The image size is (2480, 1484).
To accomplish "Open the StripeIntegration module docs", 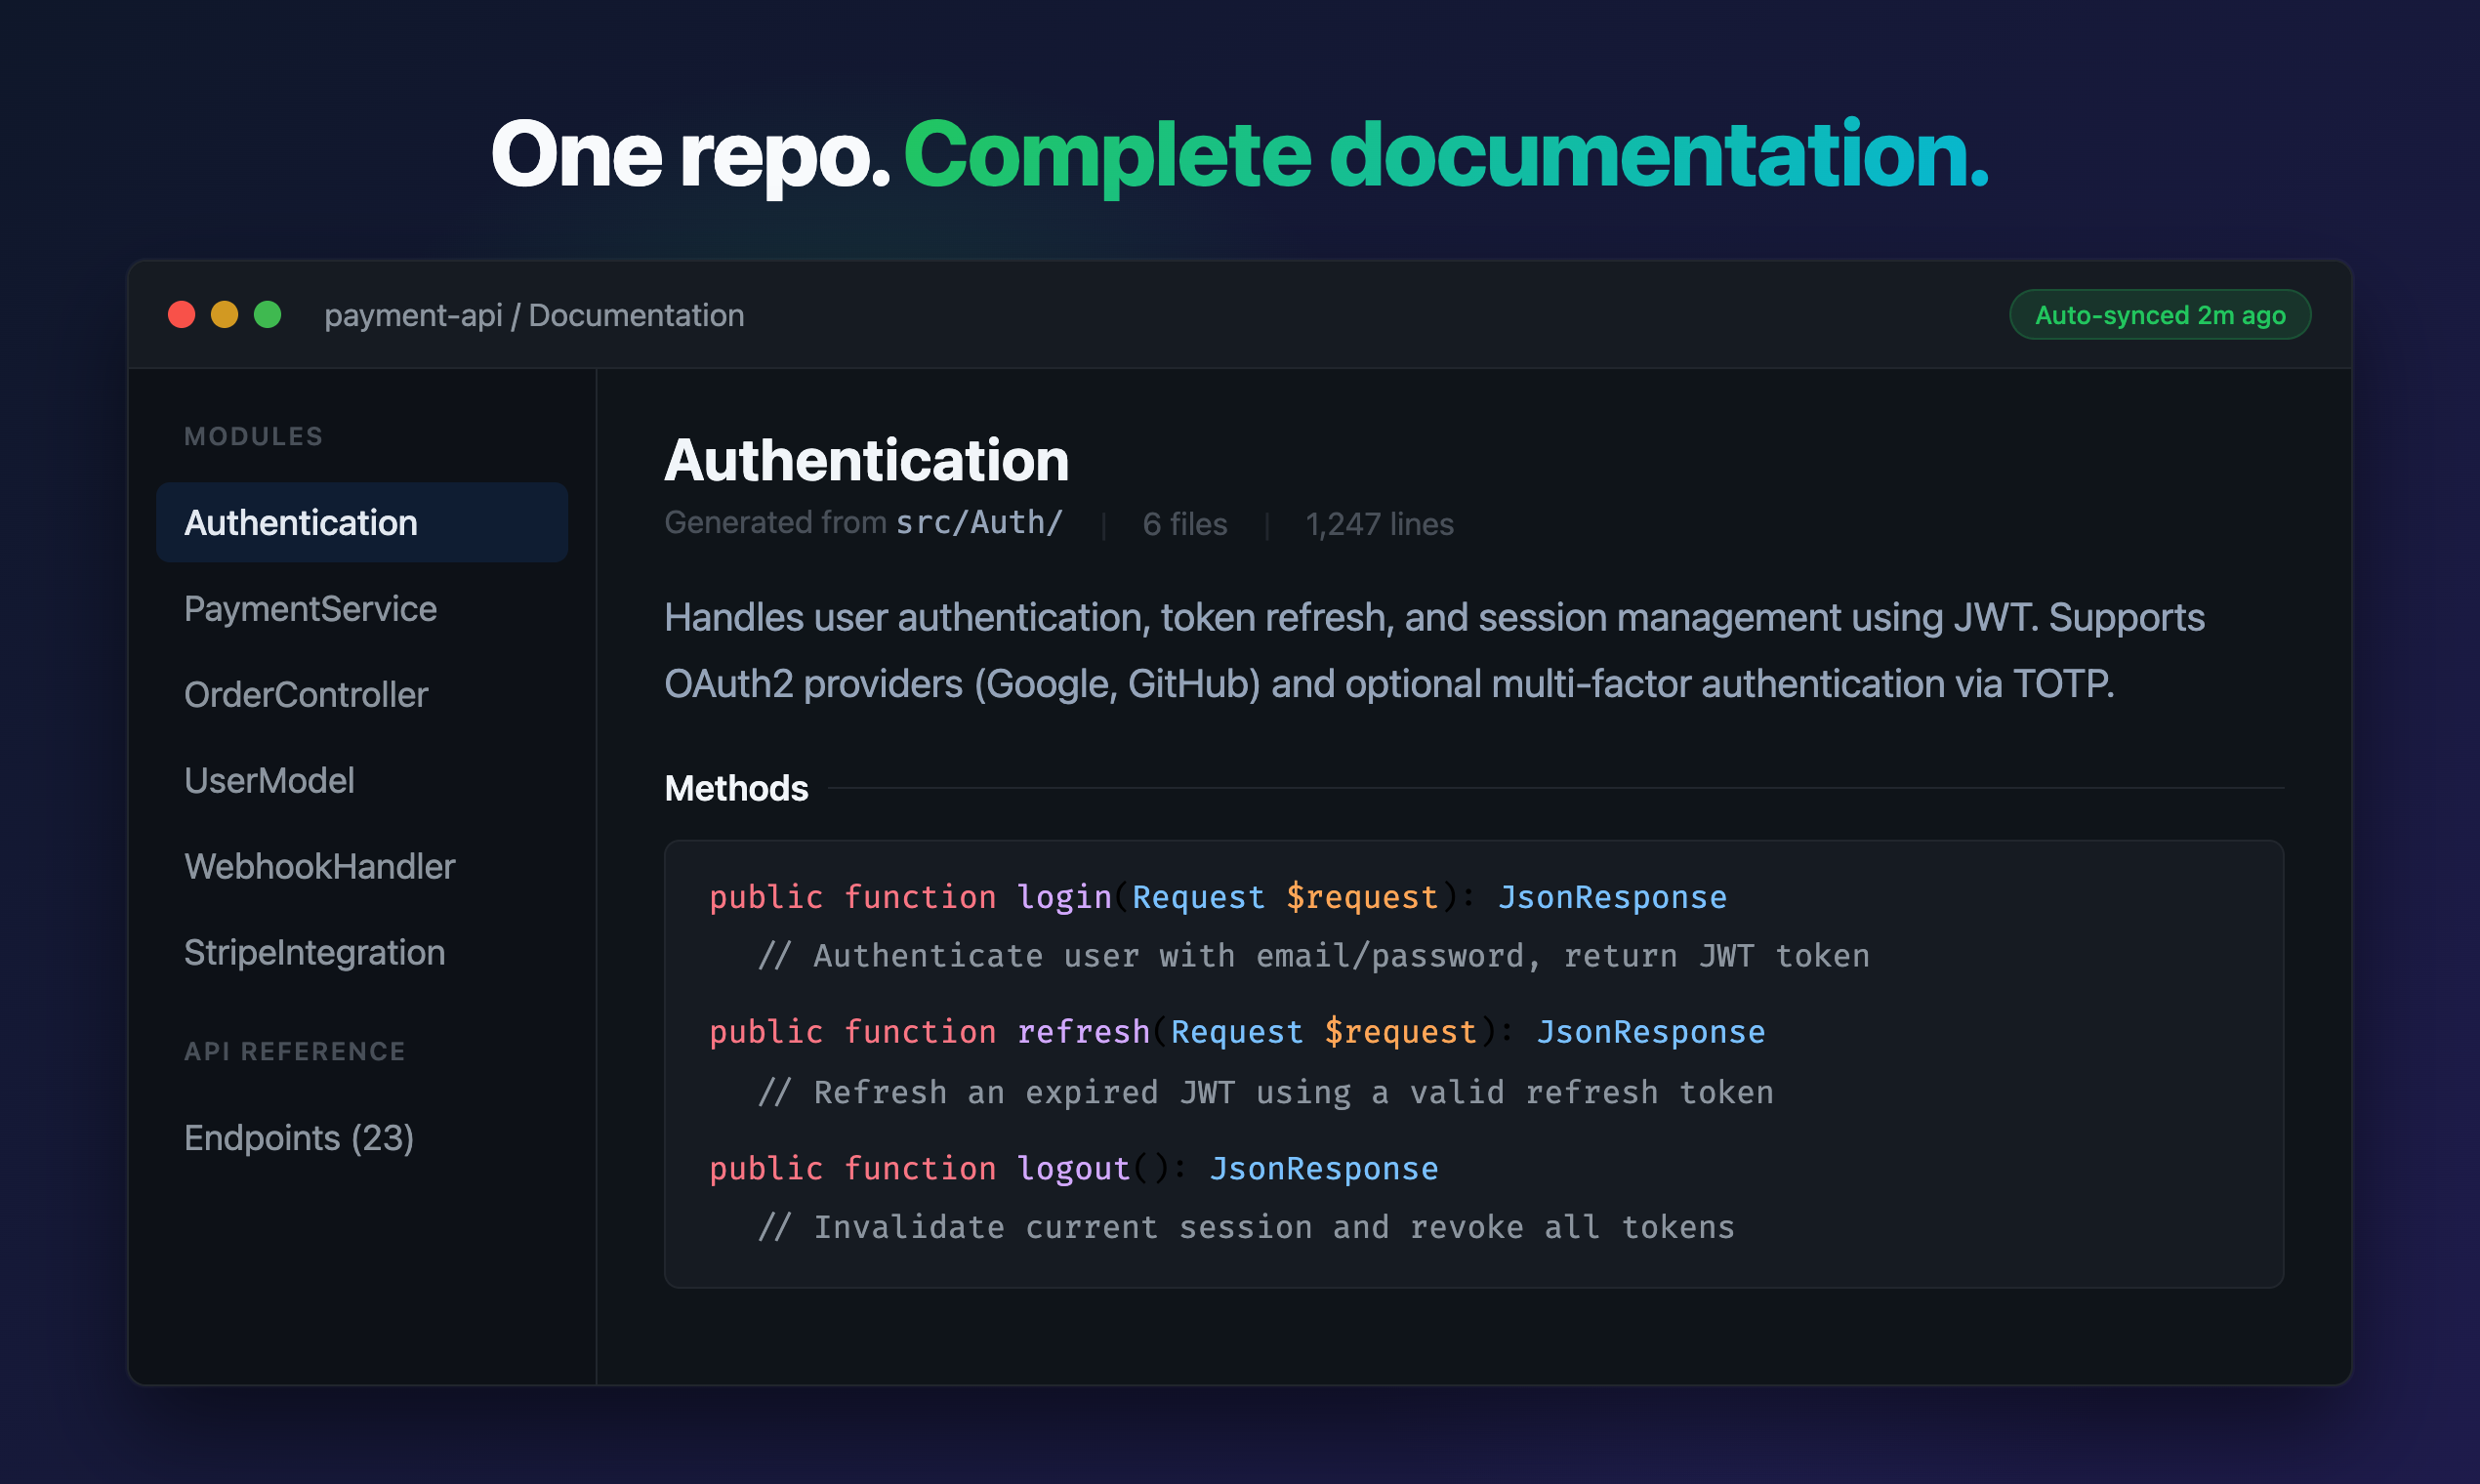I will pos(314,951).
